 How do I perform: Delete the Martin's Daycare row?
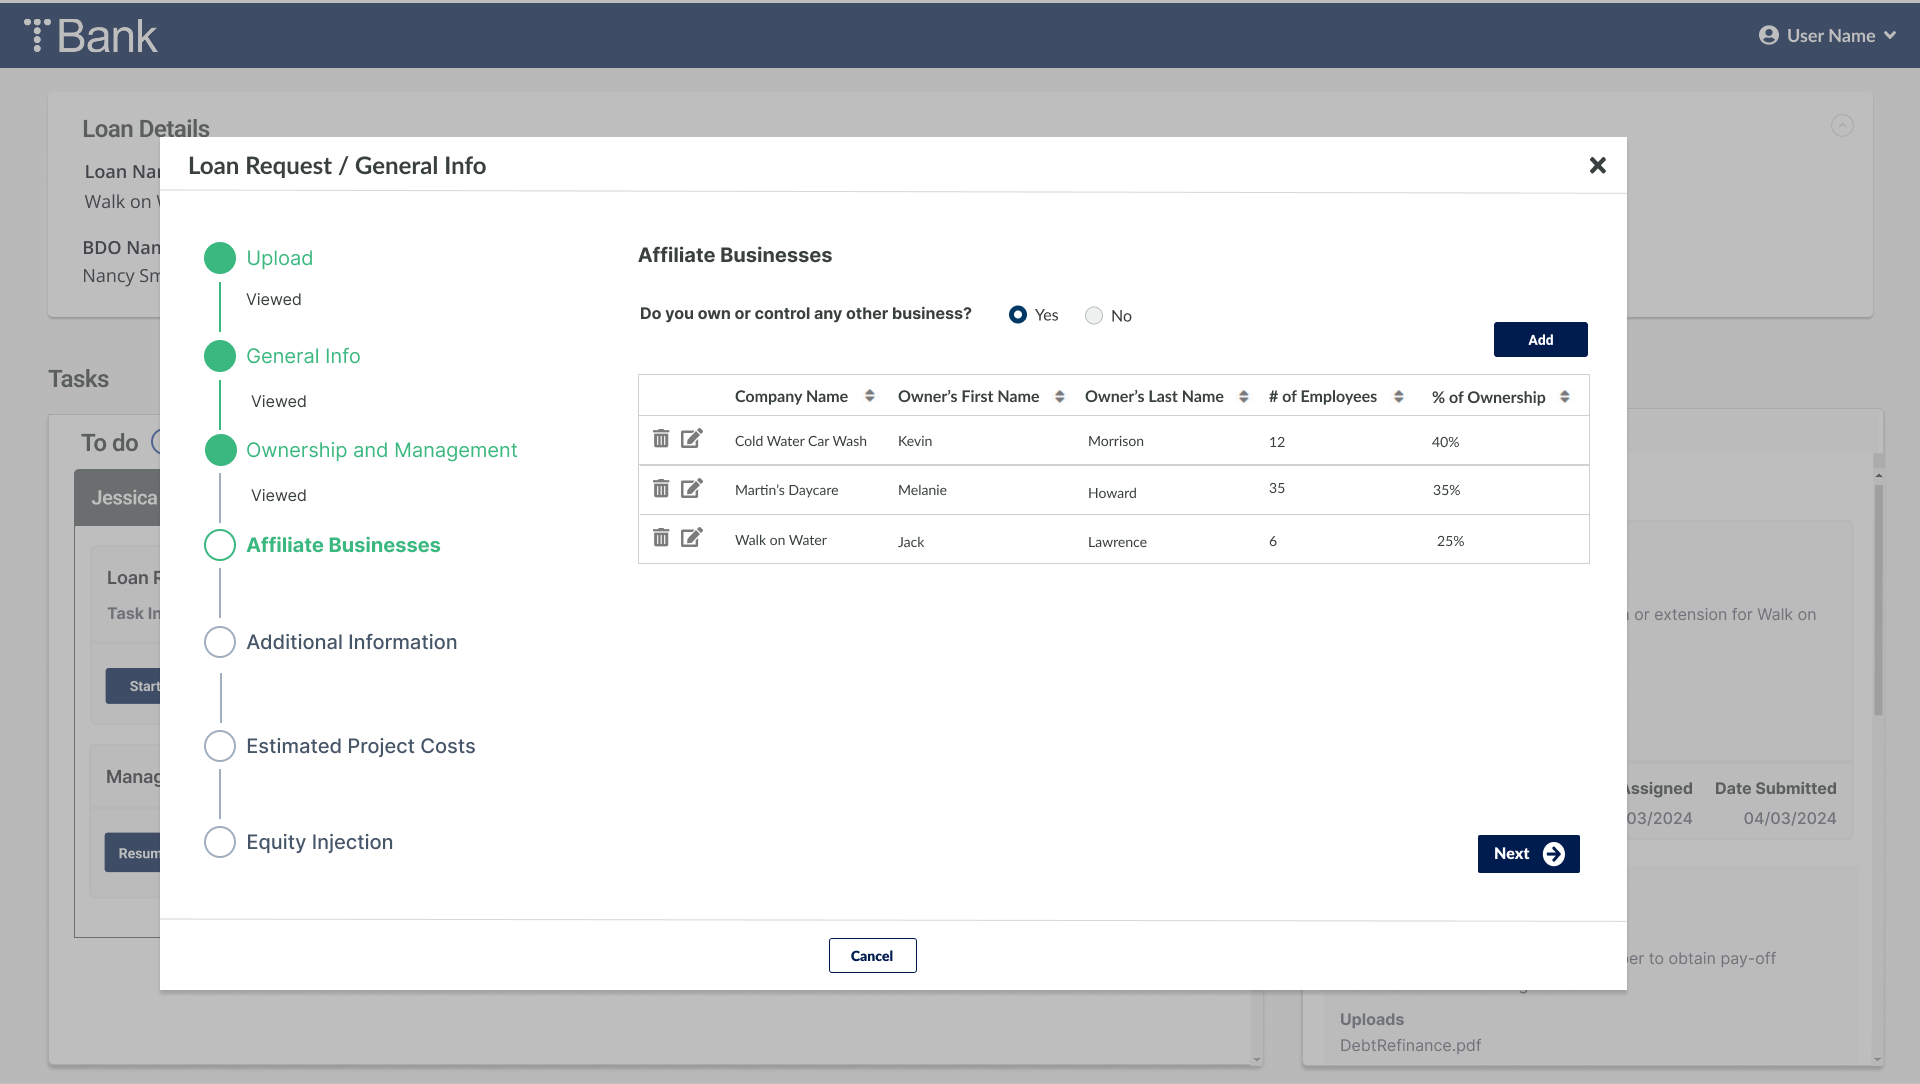661,489
